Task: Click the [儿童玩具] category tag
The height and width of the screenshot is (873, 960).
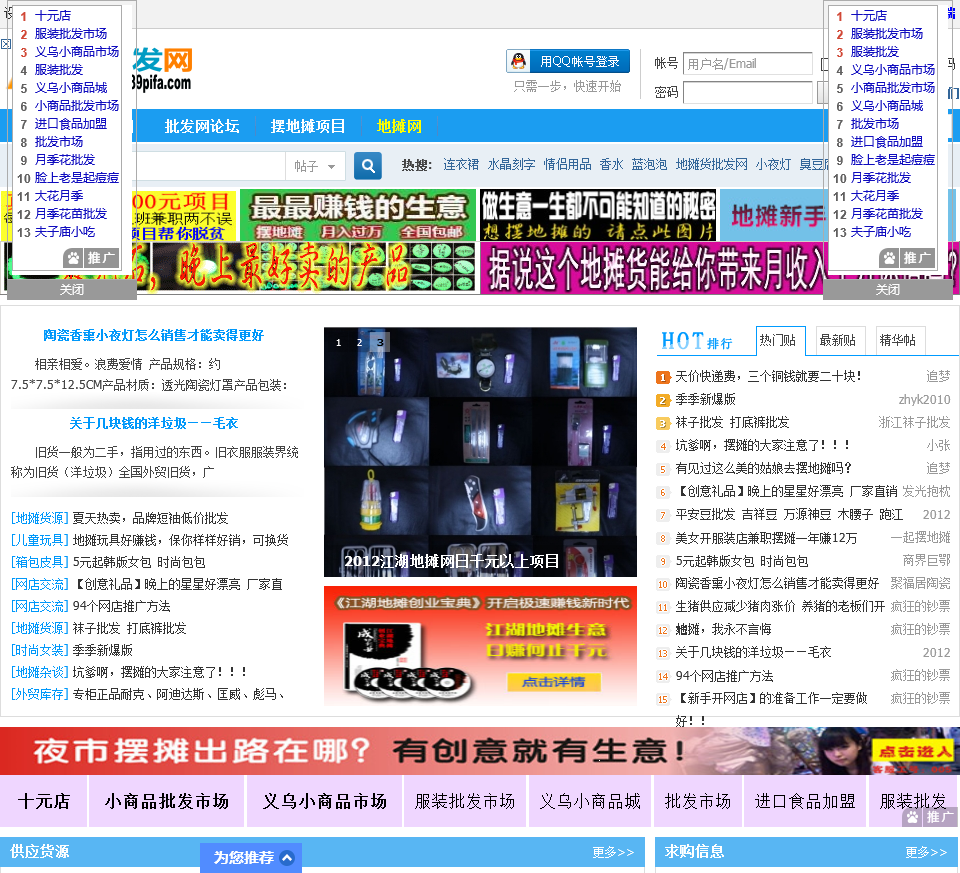Action: [x=40, y=540]
